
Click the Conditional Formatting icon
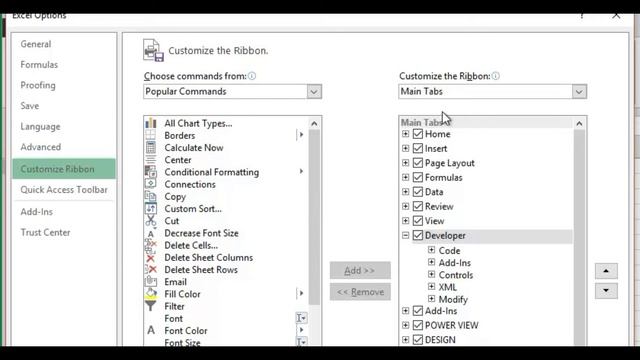click(151, 172)
